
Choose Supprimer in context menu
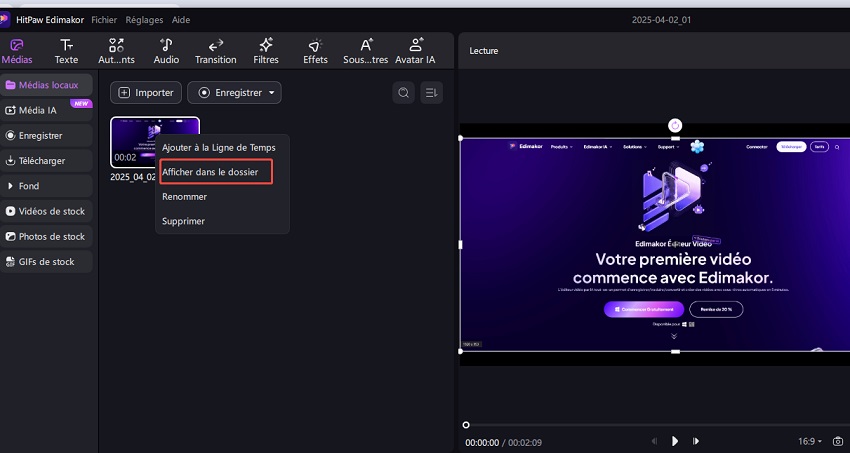(183, 221)
